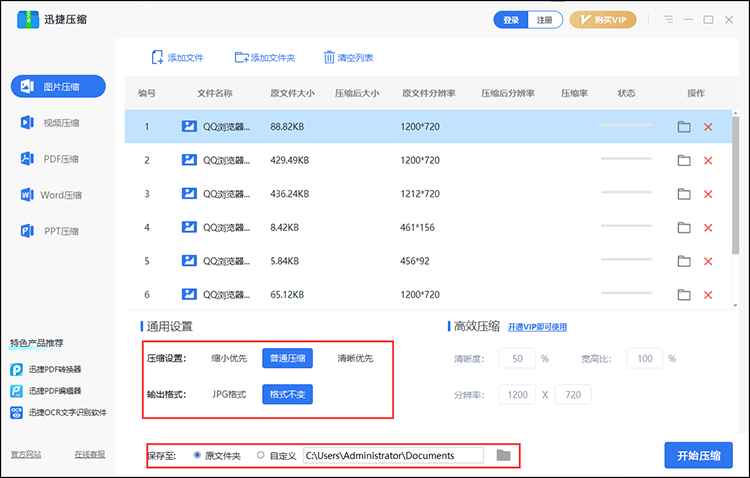Click the save path input field
Viewport: 750px width, 478px height.
pyautogui.click(x=394, y=456)
